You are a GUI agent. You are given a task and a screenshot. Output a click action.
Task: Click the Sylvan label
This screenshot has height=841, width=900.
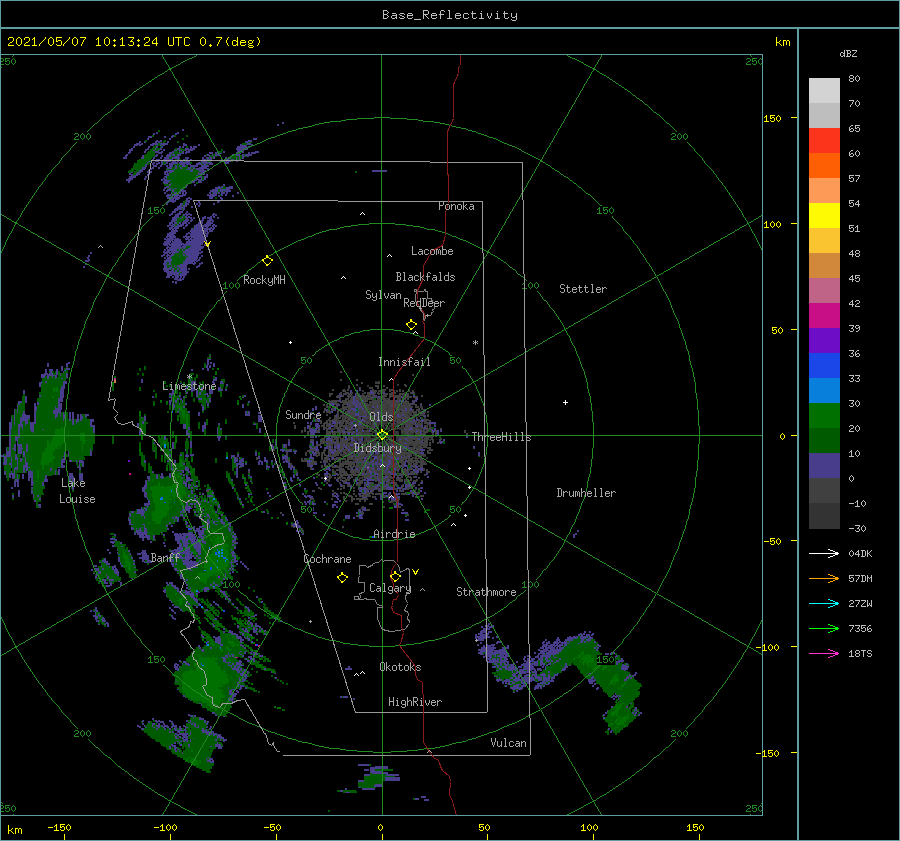point(383,295)
